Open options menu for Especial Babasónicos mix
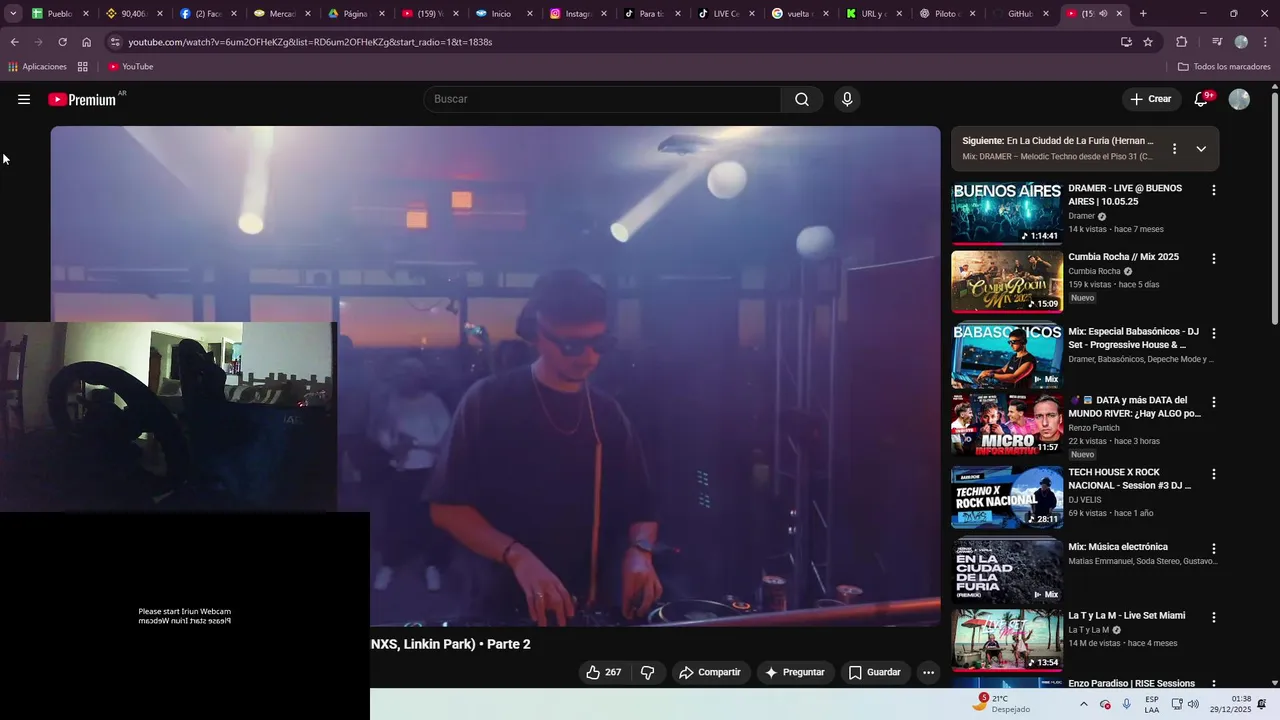Image resolution: width=1280 pixels, height=720 pixels. (x=1214, y=333)
